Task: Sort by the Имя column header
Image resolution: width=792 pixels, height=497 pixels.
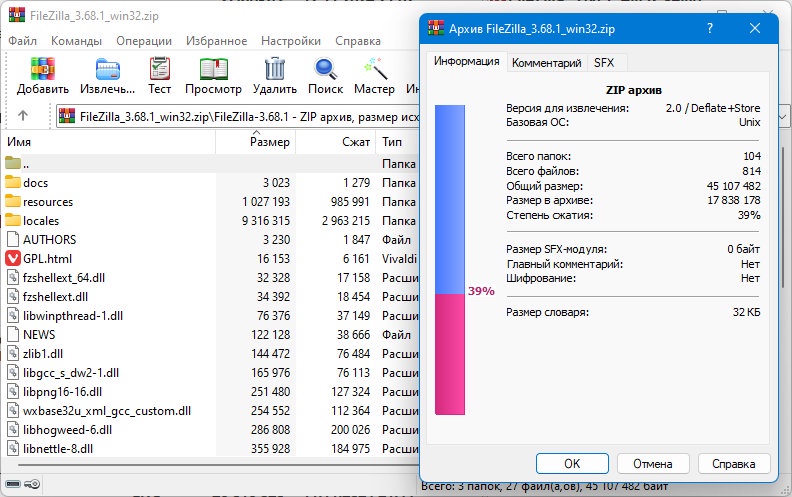Action: (108, 142)
